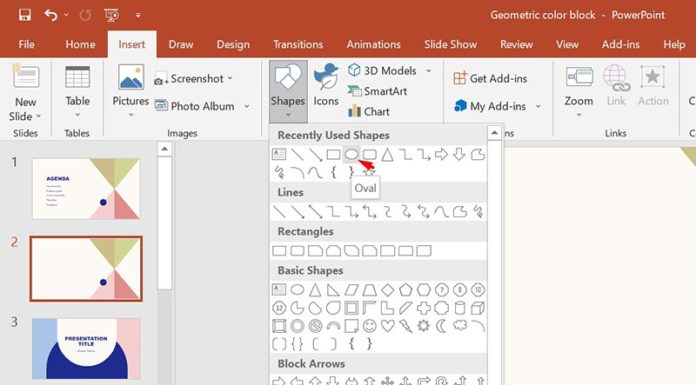The image size is (696, 385).
Task: Insert a Chart
Action: (369, 111)
